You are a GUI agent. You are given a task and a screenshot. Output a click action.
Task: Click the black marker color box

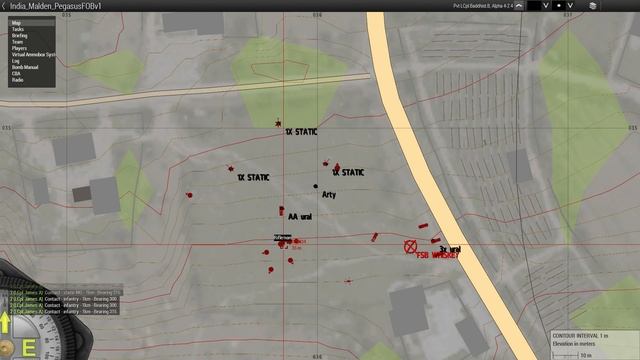pyautogui.click(x=533, y=6)
